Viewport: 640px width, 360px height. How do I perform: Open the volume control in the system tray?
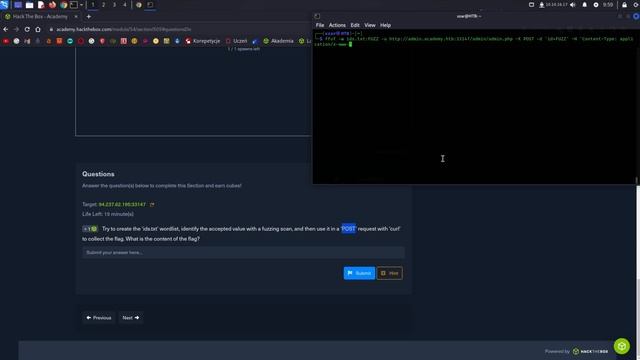pos(573,5)
